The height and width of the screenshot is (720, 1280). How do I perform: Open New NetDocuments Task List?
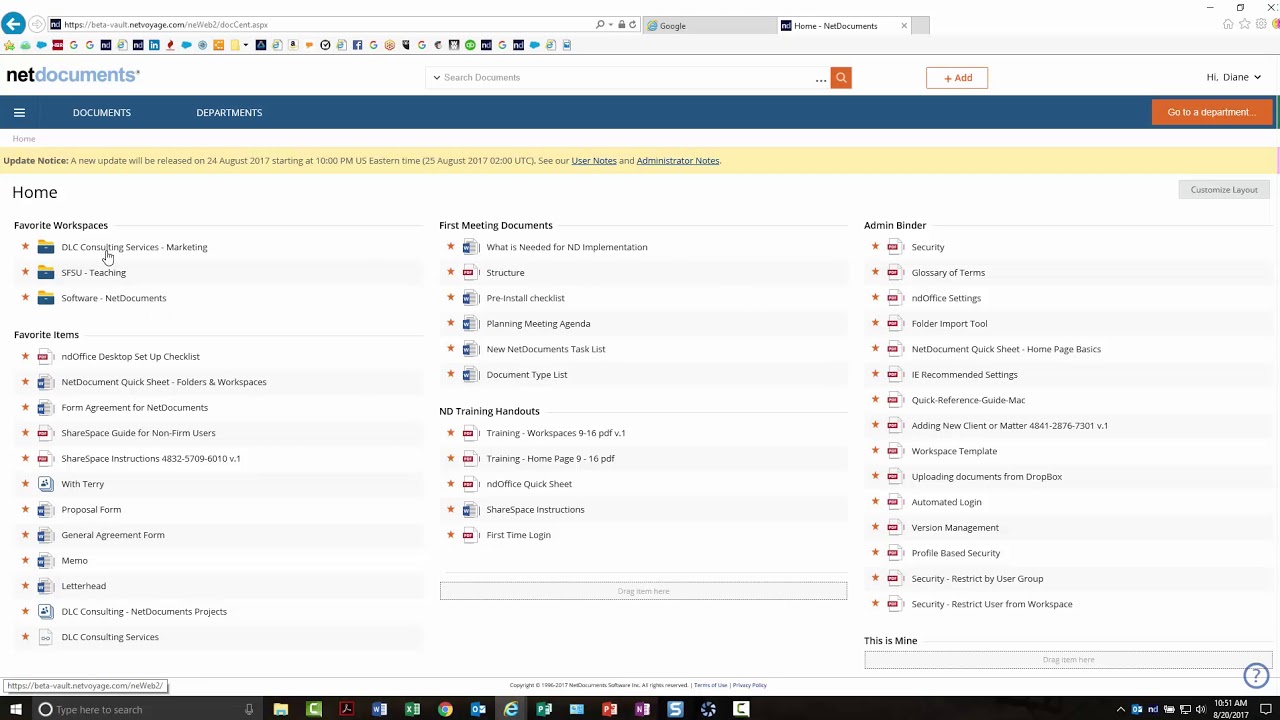[x=546, y=349]
